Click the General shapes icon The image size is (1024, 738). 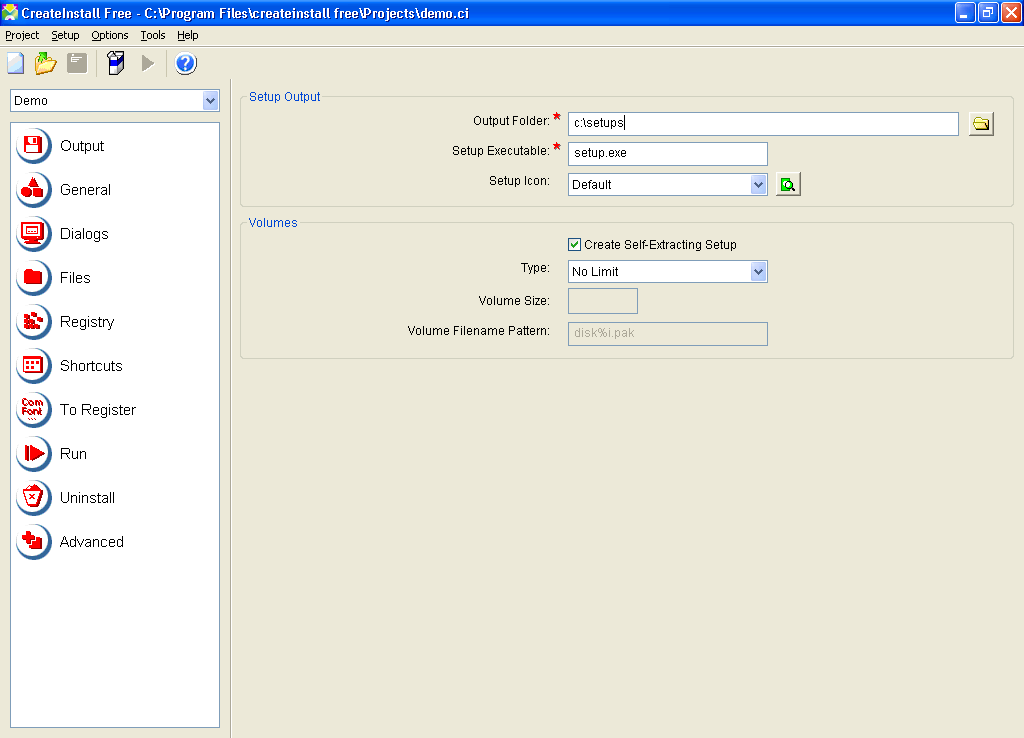33,189
